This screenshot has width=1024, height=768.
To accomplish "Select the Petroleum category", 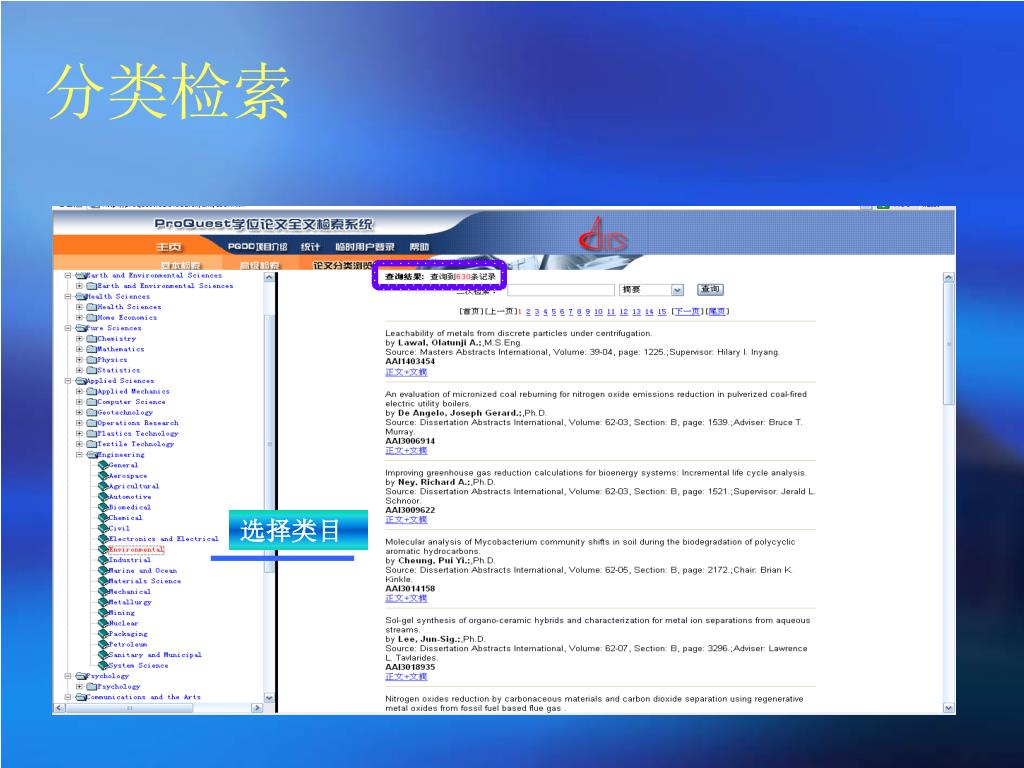I will pos(128,644).
